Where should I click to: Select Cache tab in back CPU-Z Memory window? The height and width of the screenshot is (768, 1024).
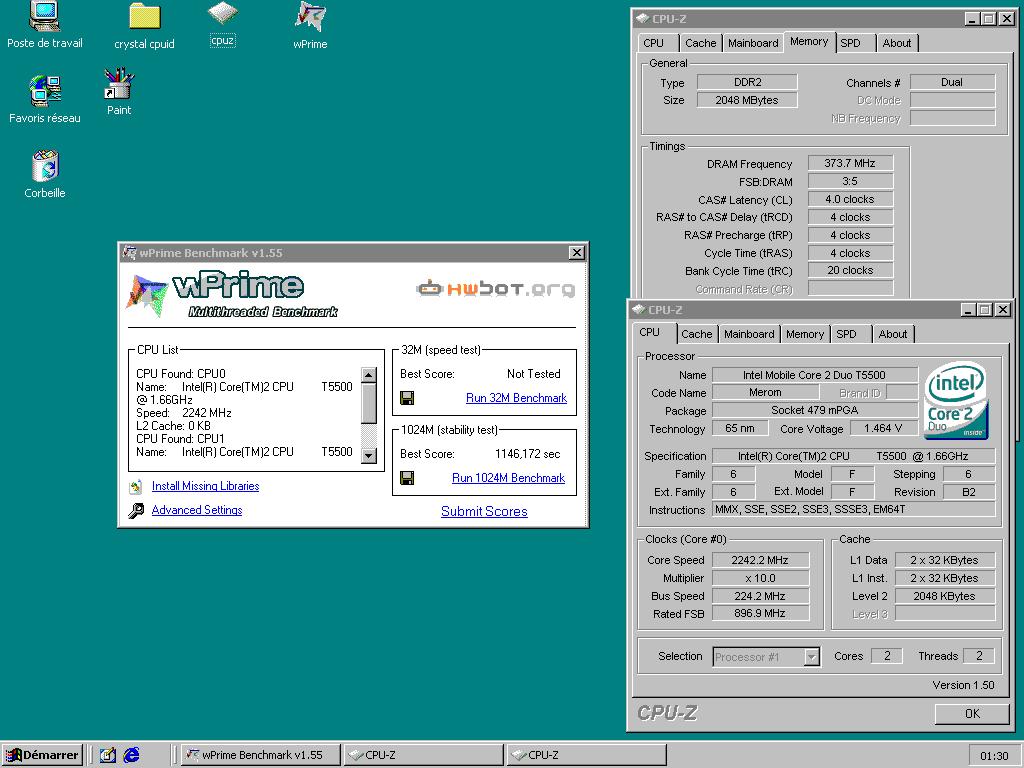click(700, 43)
